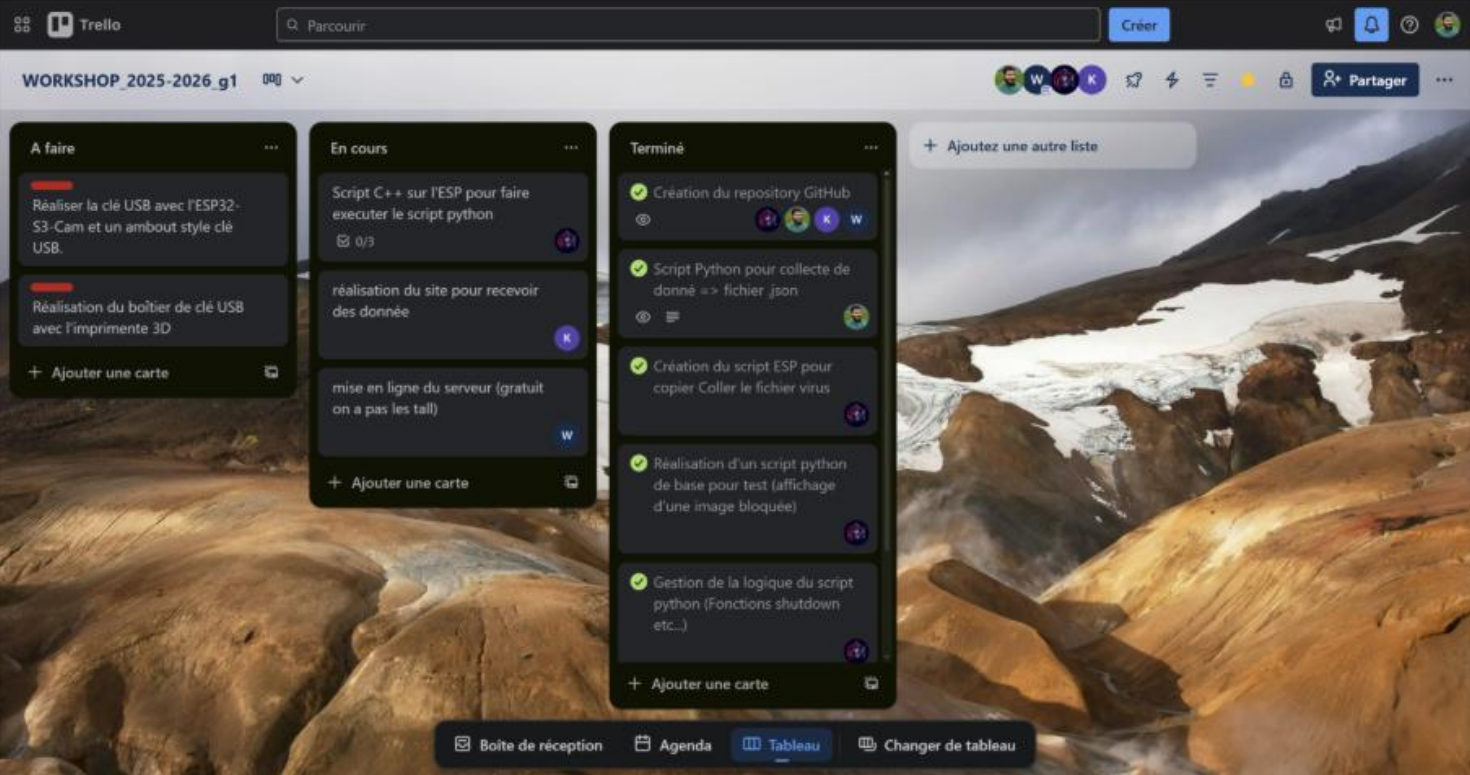Open the A faire list actions menu
This screenshot has height=775, width=1470.
(271, 148)
